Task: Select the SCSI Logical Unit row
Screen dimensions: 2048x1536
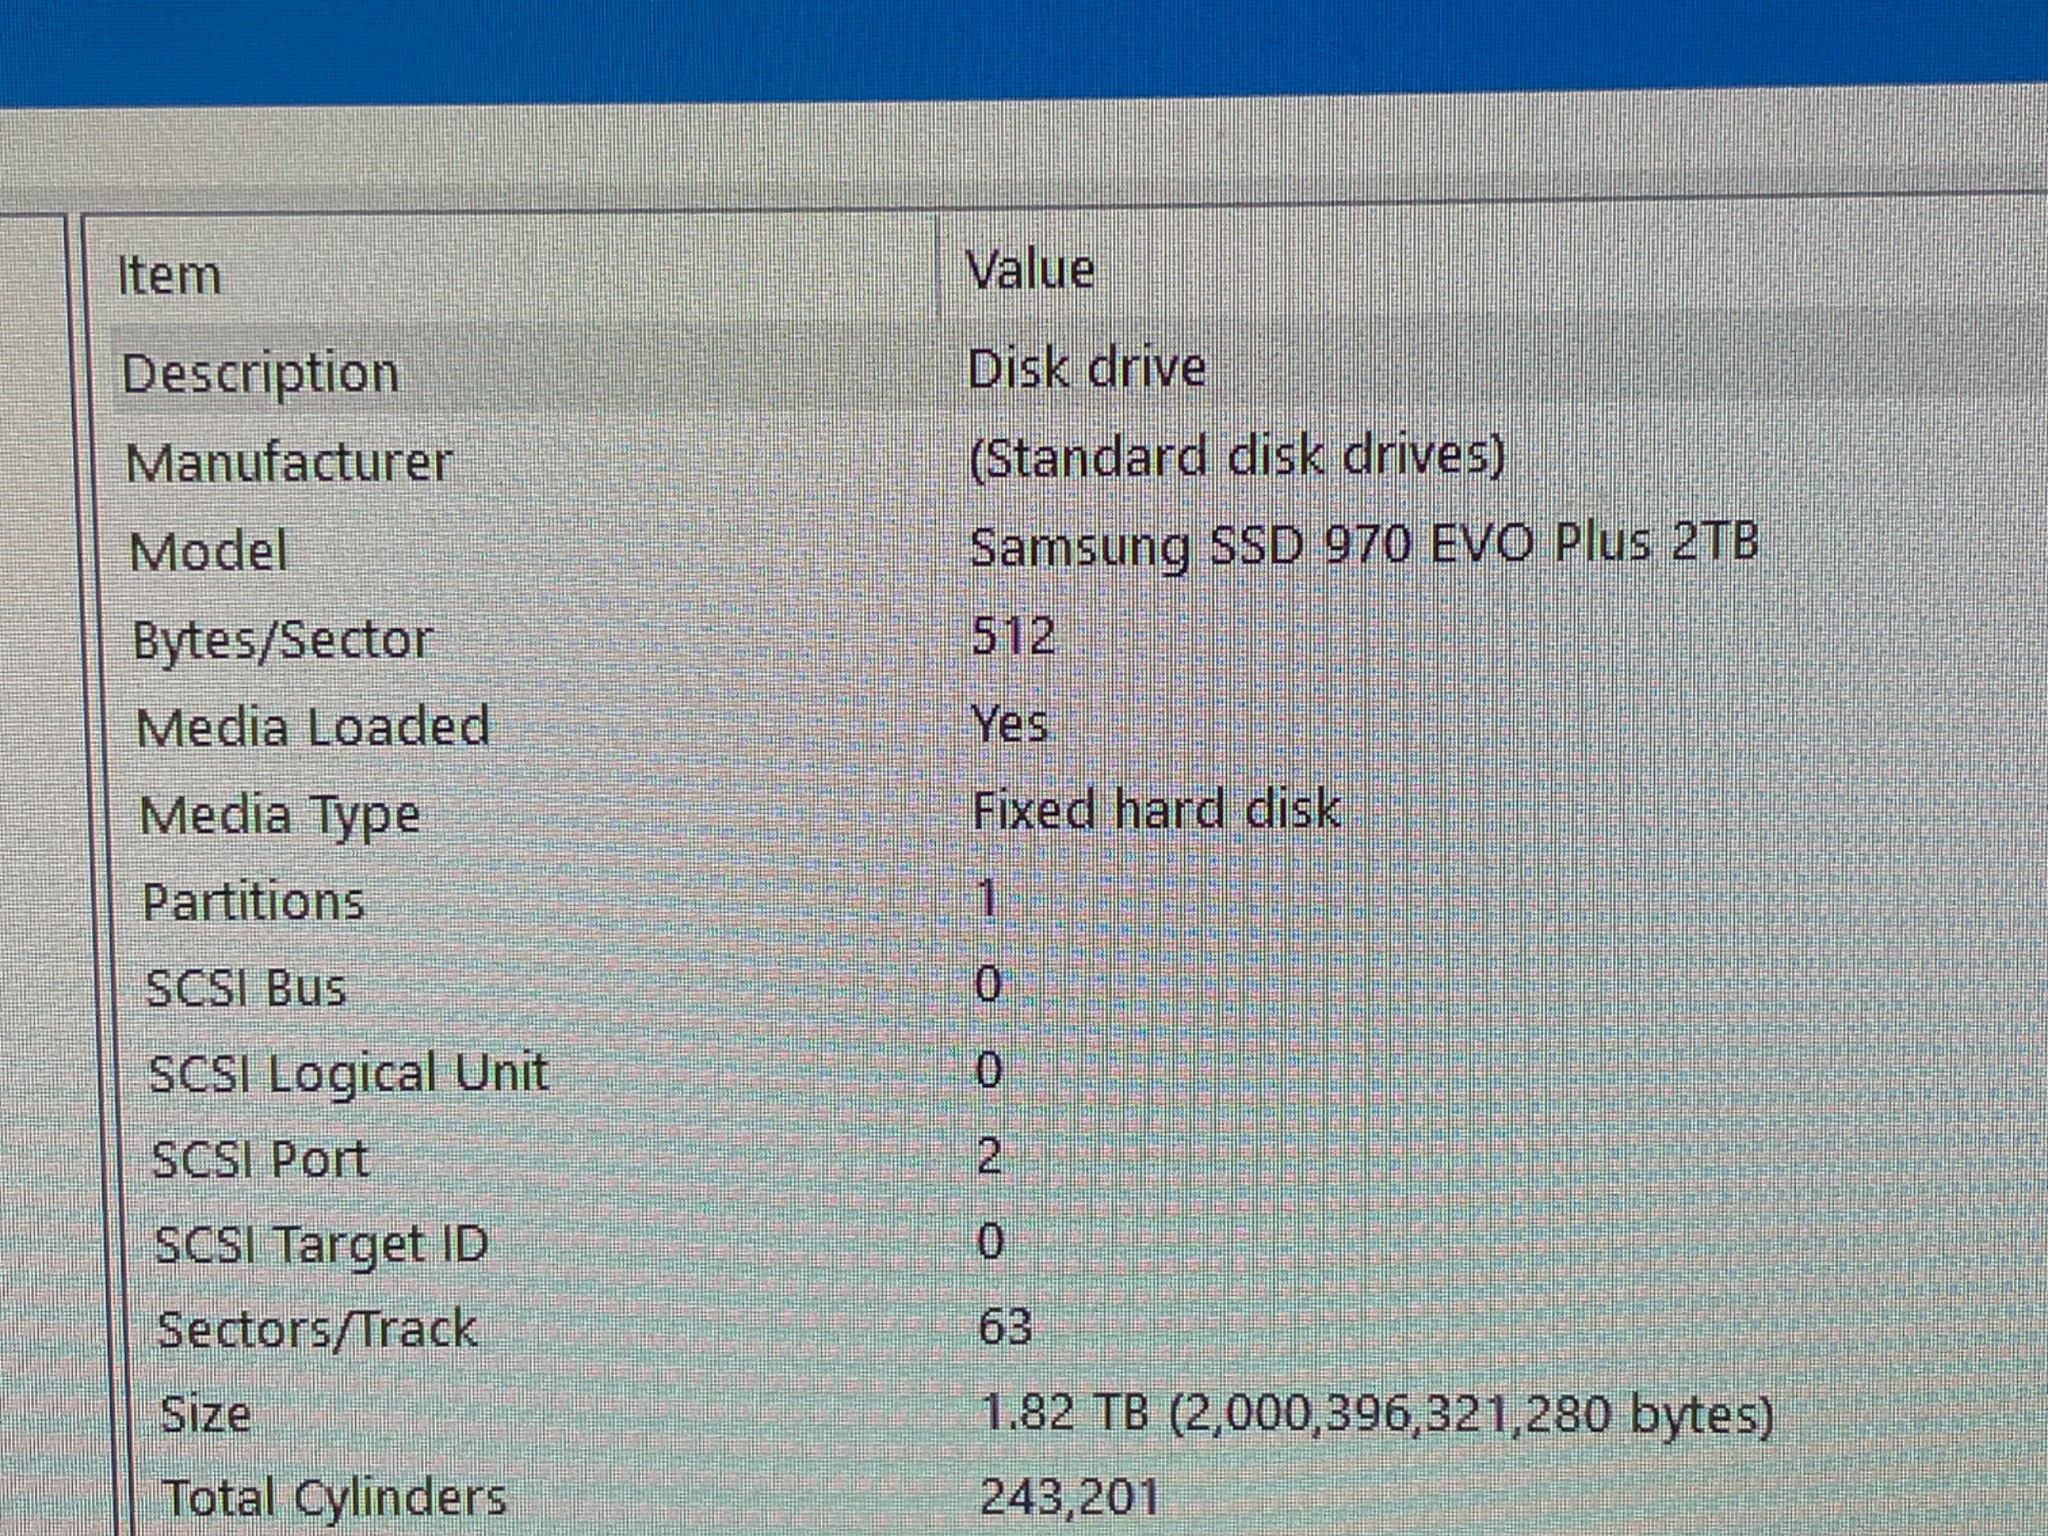Action: [x=348, y=1073]
